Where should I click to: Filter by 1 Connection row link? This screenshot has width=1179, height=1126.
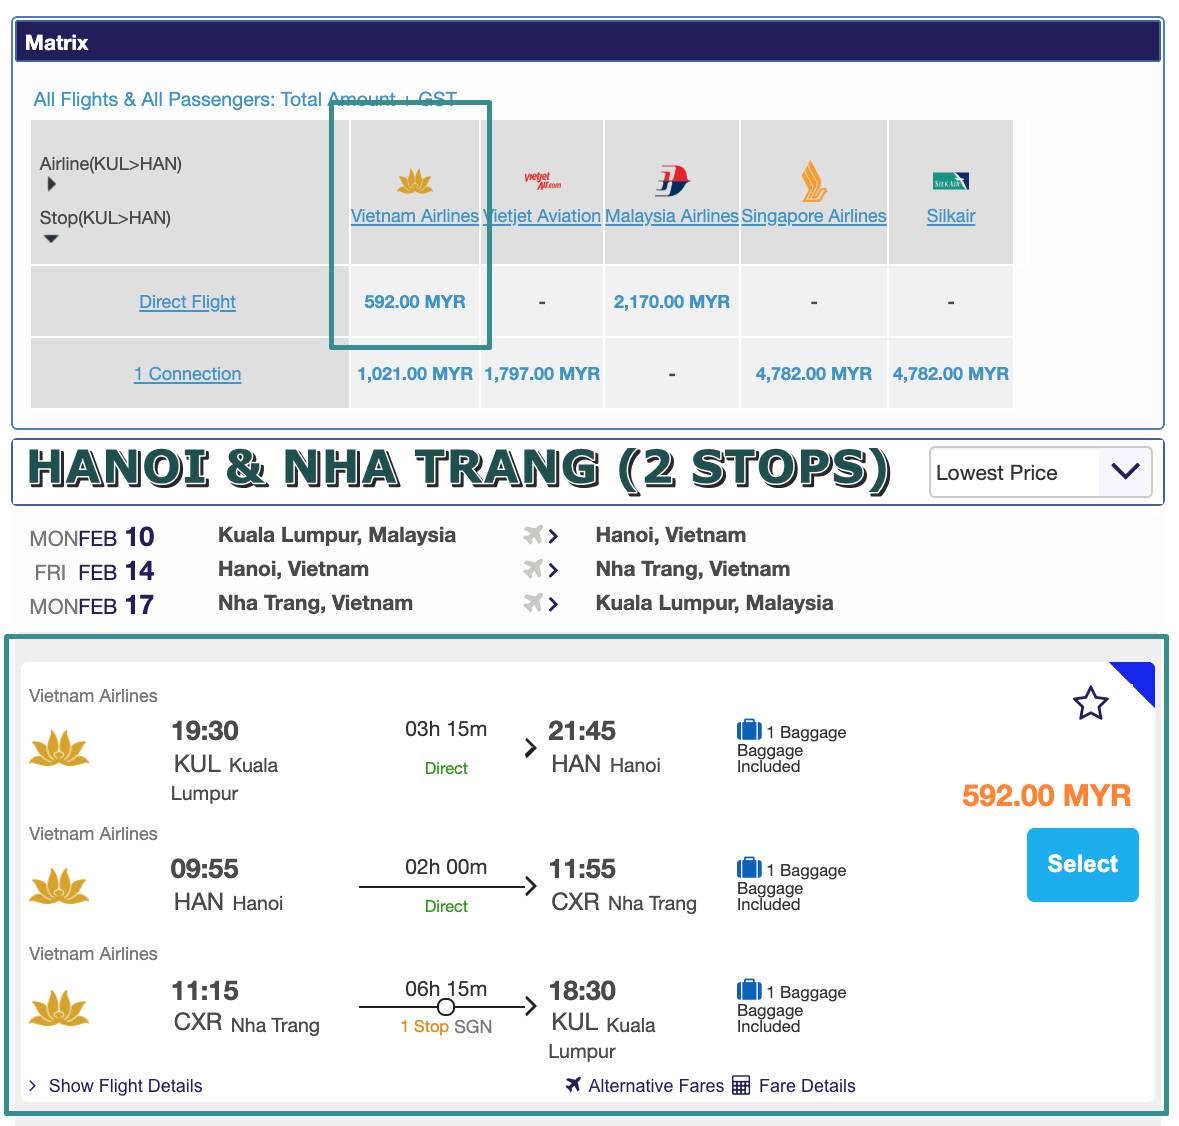tap(187, 374)
